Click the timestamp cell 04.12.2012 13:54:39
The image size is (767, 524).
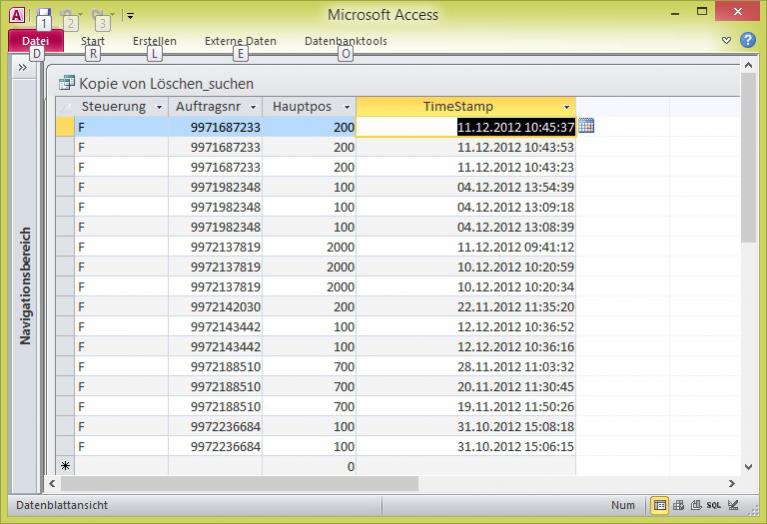click(466, 187)
